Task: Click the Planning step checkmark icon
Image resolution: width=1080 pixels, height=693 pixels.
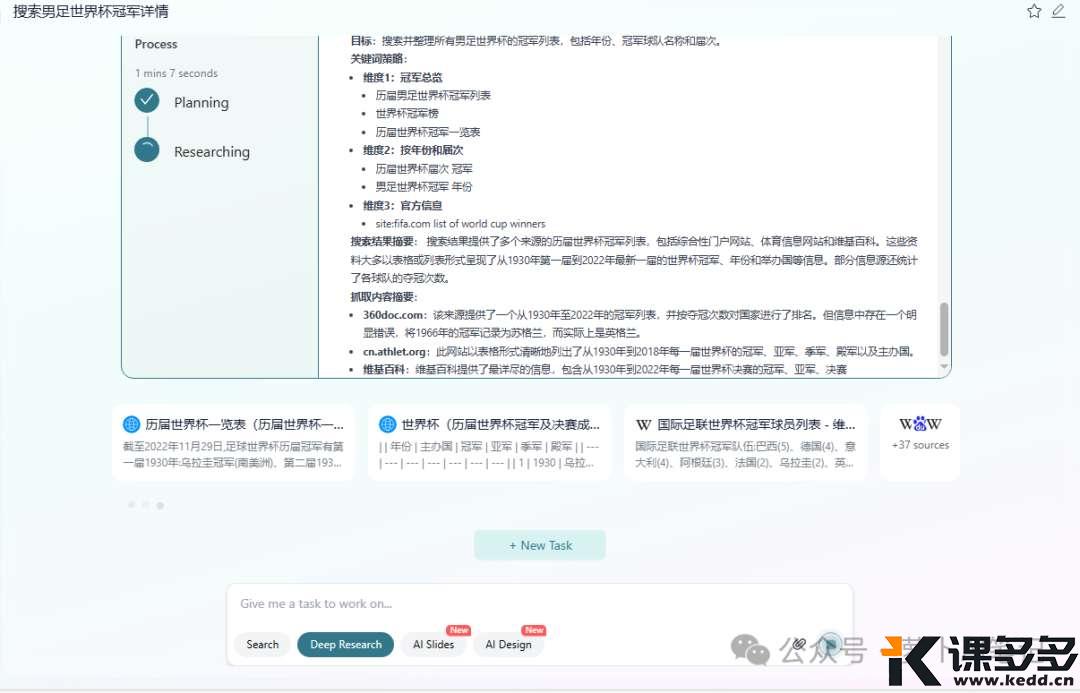Action: [x=147, y=101]
